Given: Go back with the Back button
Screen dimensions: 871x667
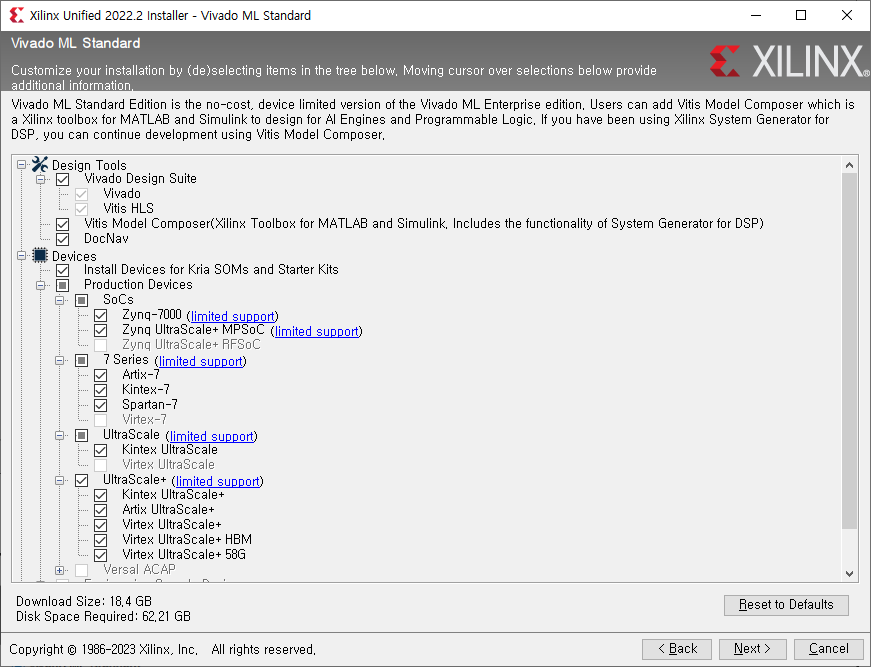Looking at the screenshot, I should (677, 649).
